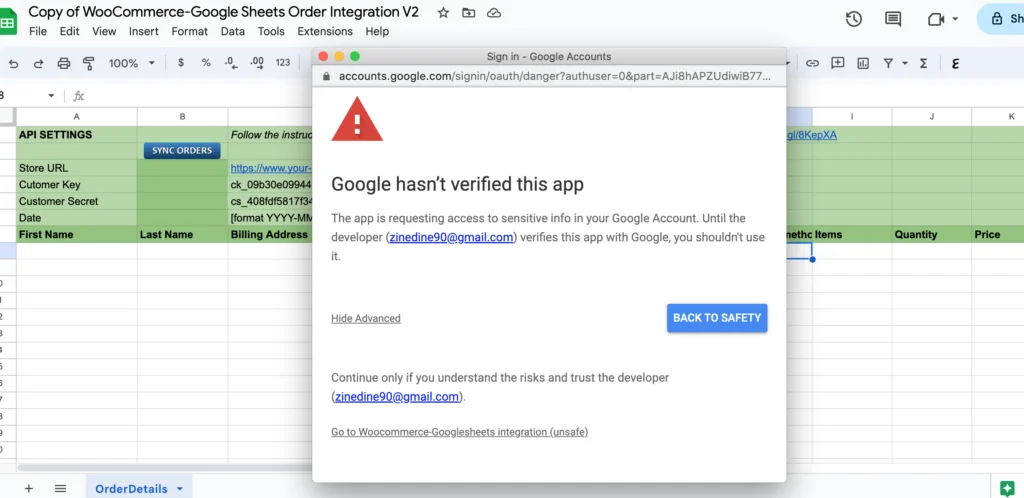This screenshot has width=1024, height=498.
Task: Click the Share button
Action: click(1002, 19)
